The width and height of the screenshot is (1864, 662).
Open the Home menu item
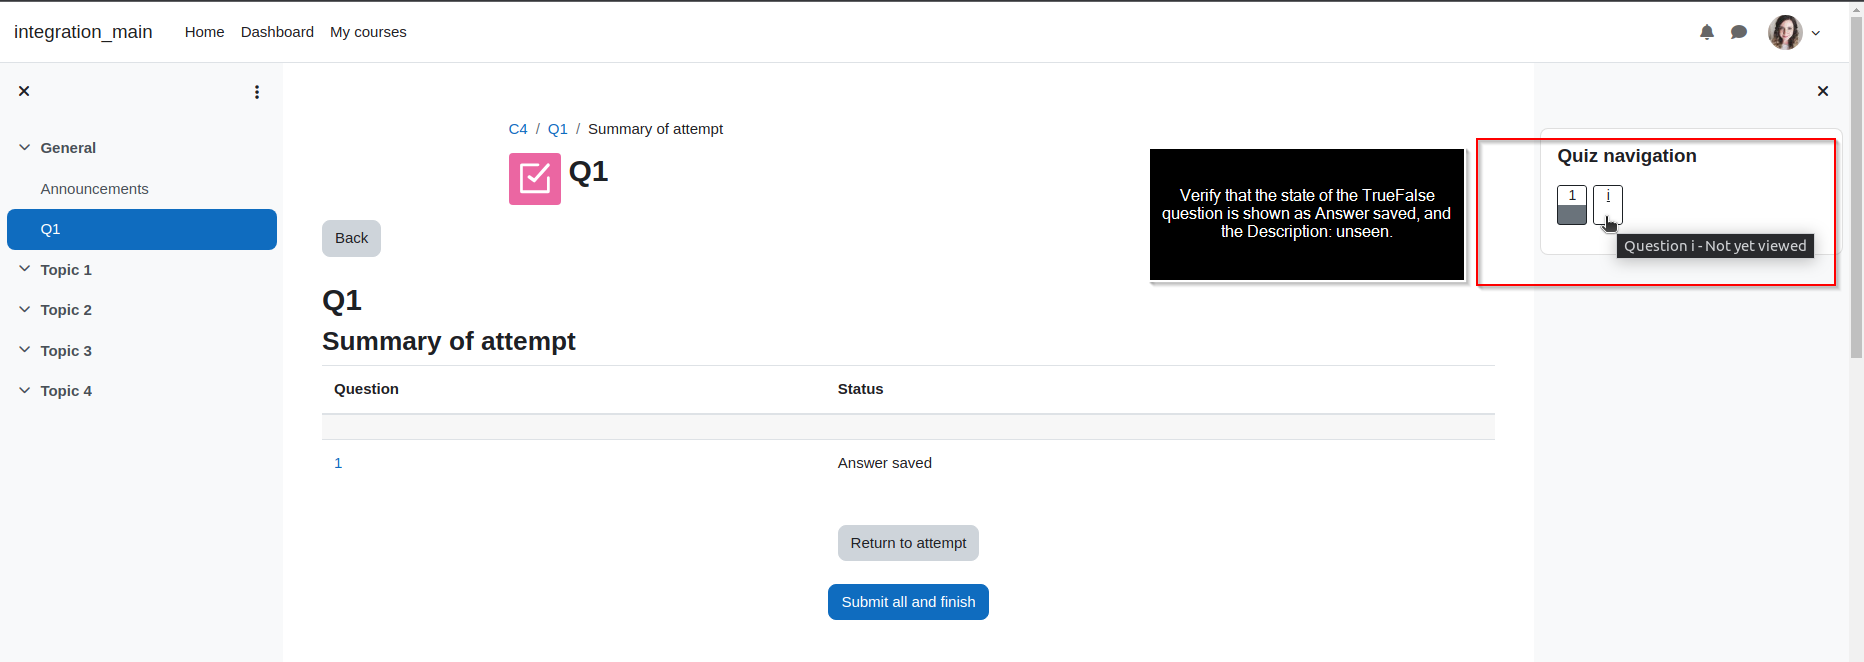pyautogui.click(x=204, y=32)
